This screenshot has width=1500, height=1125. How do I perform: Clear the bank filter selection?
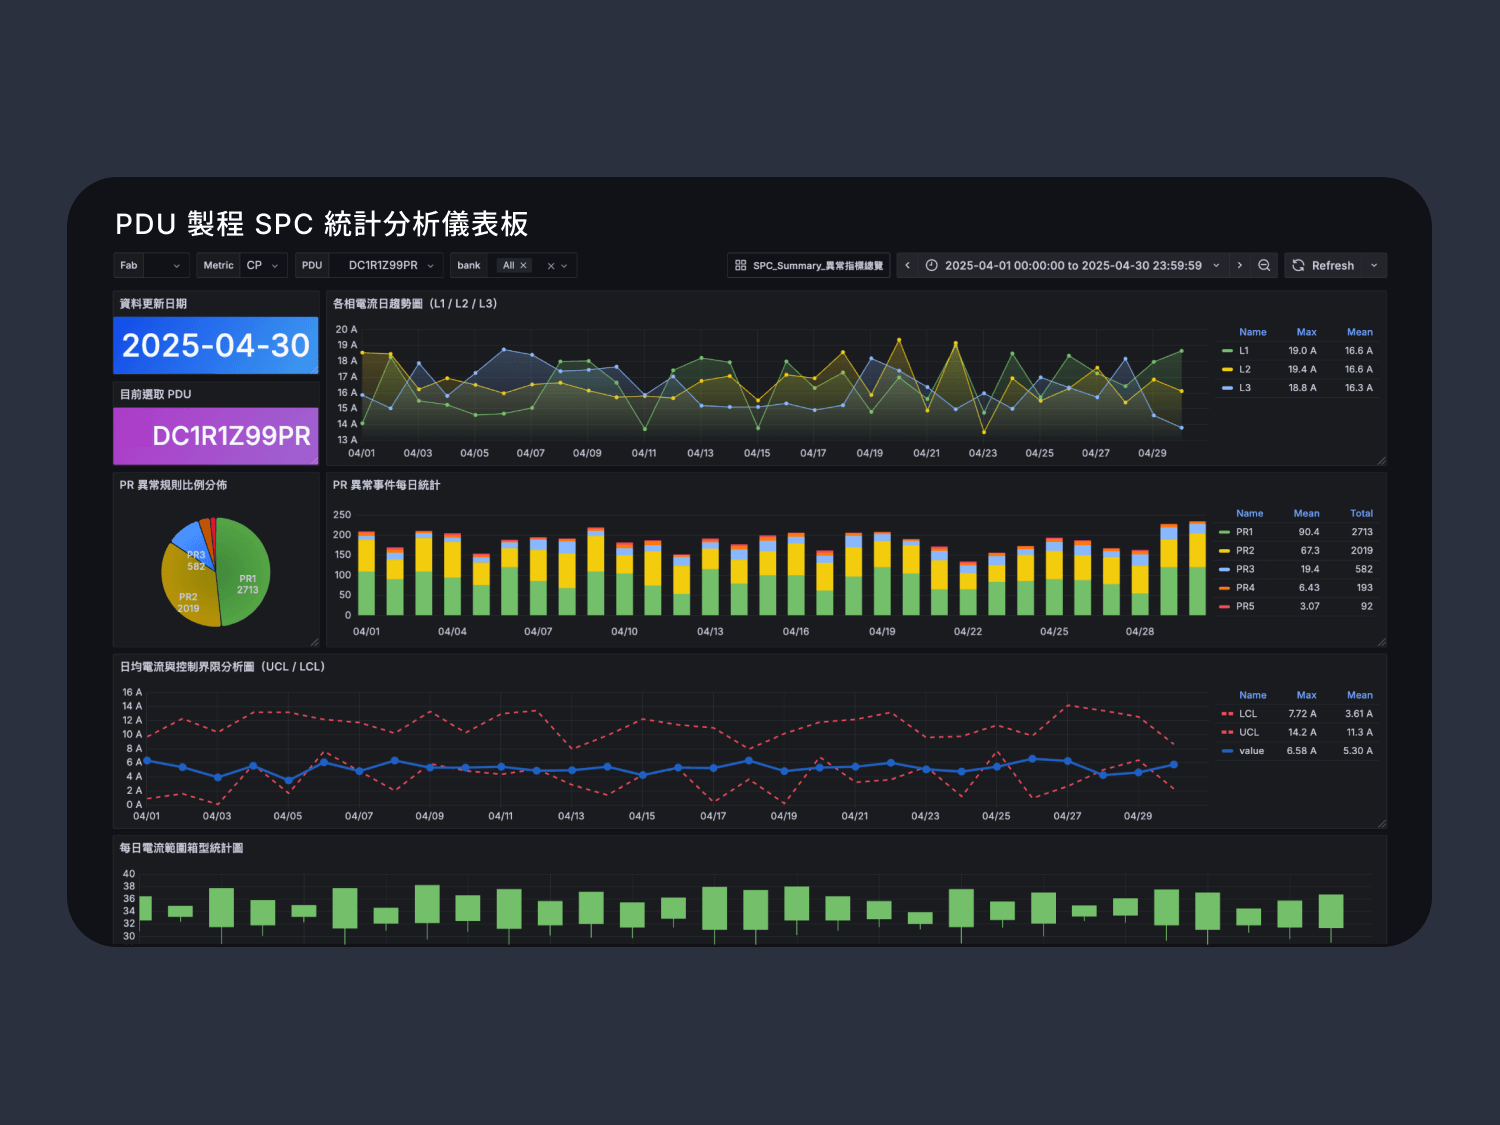click(x=550, y=266)
